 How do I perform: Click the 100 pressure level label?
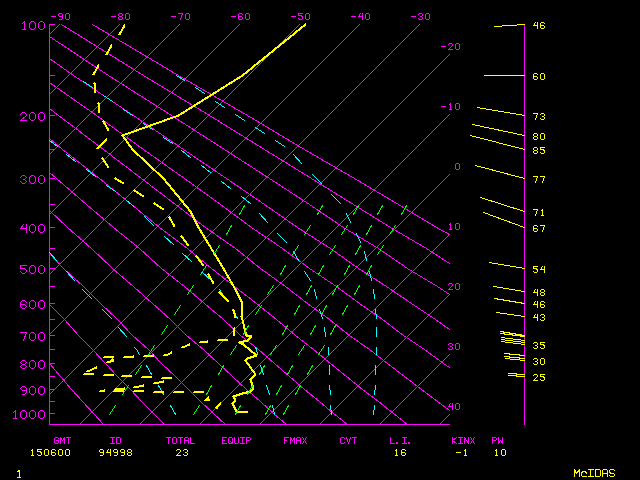tap(33, 25)
